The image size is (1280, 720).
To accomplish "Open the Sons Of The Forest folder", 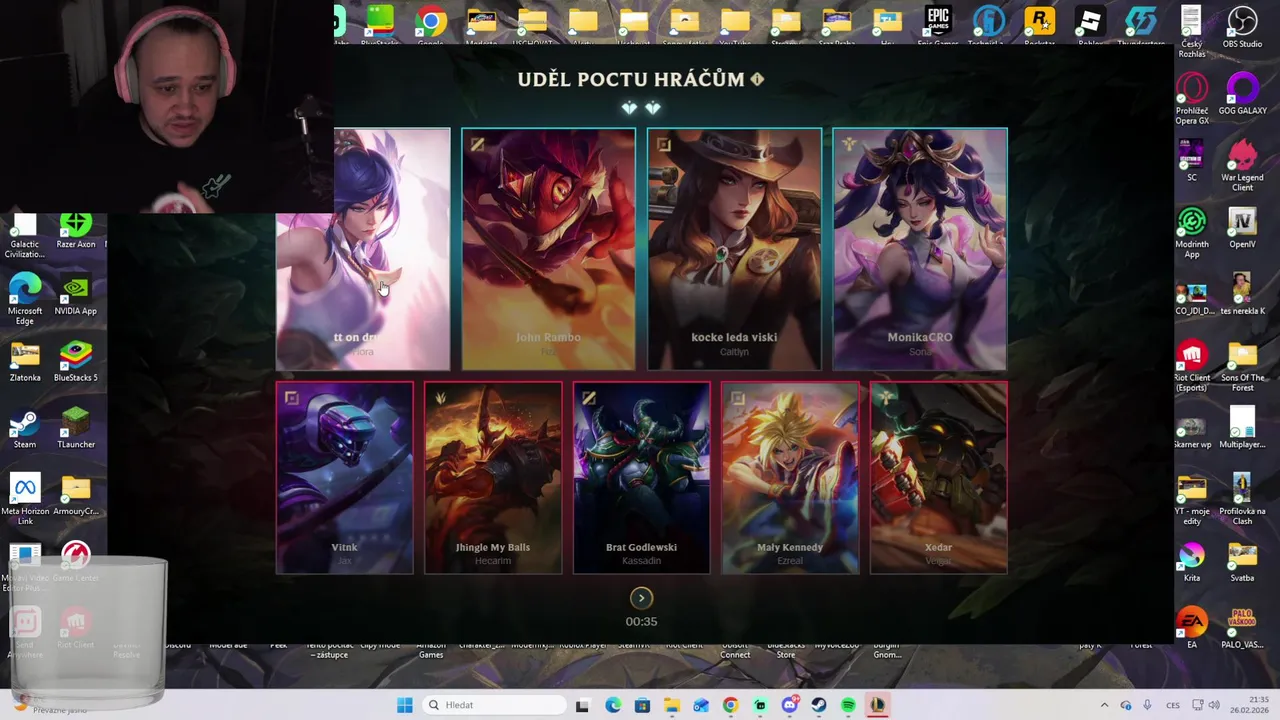I will (x=1242, y=366).
